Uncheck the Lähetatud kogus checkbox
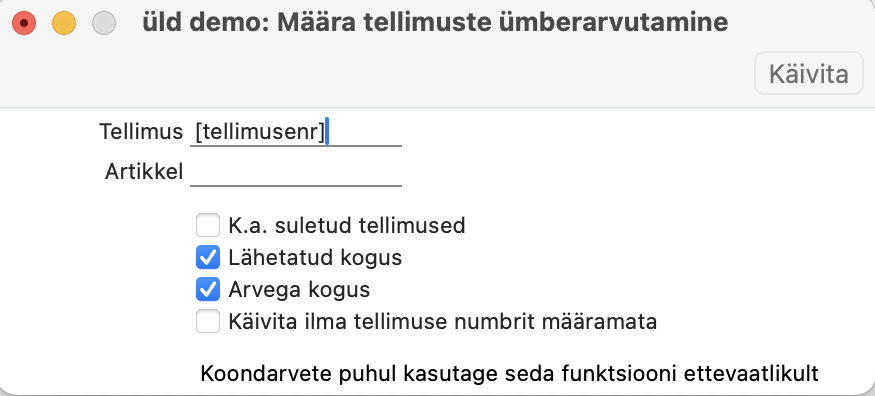Viewport: 875px width, 396px height. 208,258
